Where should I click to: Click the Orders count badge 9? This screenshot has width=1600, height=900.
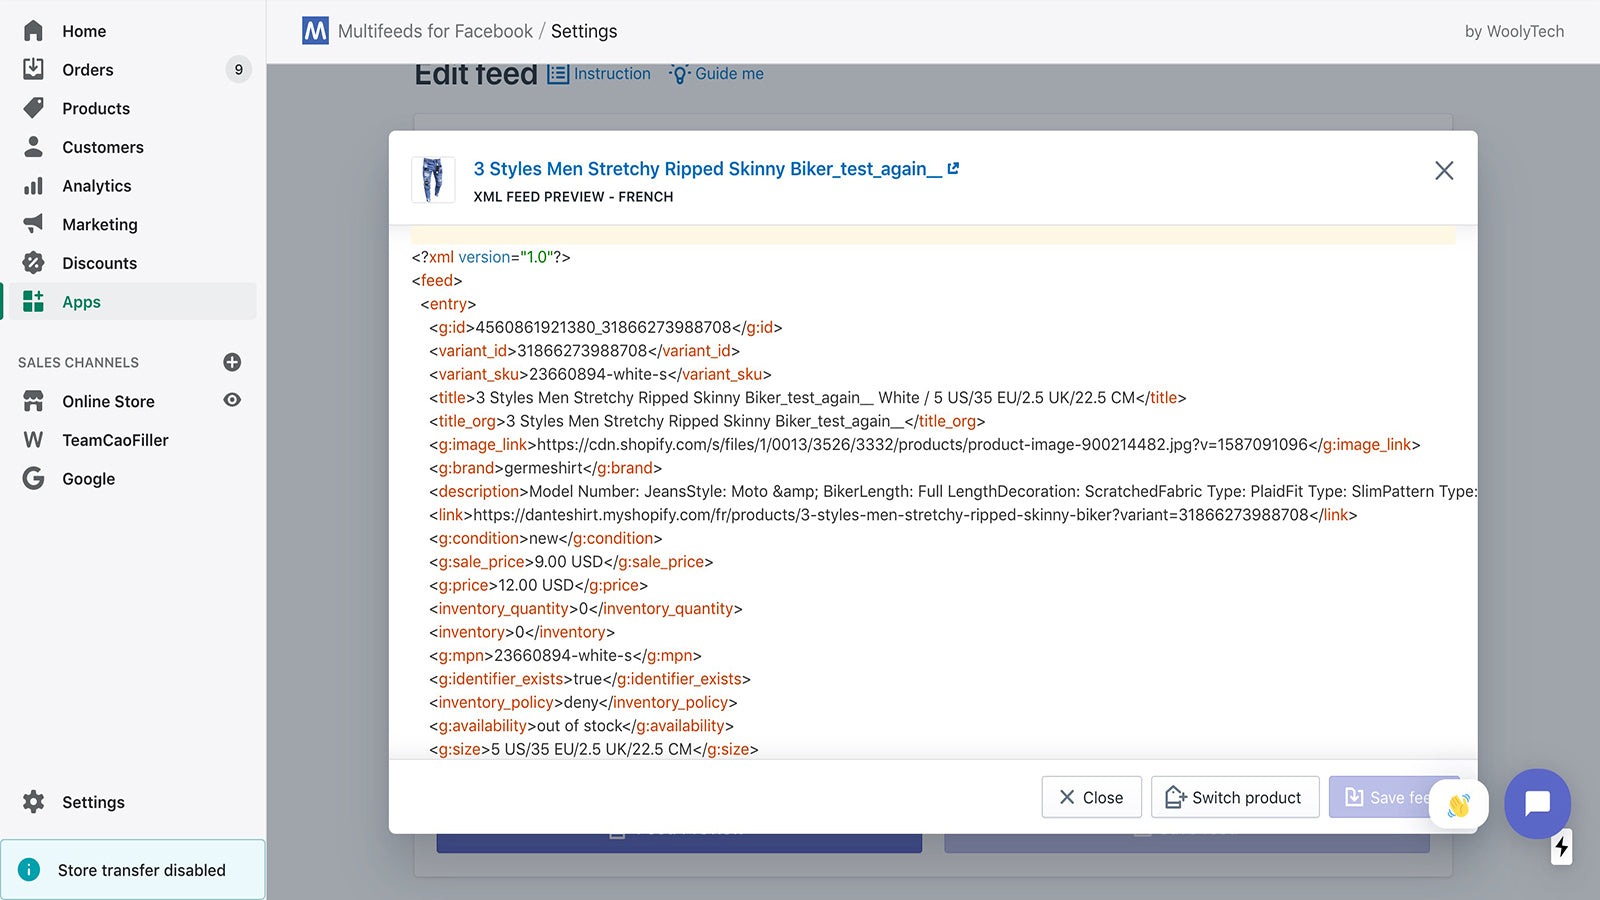click(x=238, y=70)
